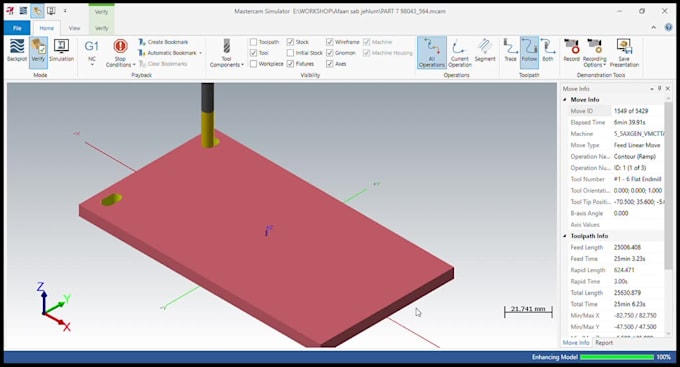
Task: Select Current Operation
Action: [x=460, y=52]
